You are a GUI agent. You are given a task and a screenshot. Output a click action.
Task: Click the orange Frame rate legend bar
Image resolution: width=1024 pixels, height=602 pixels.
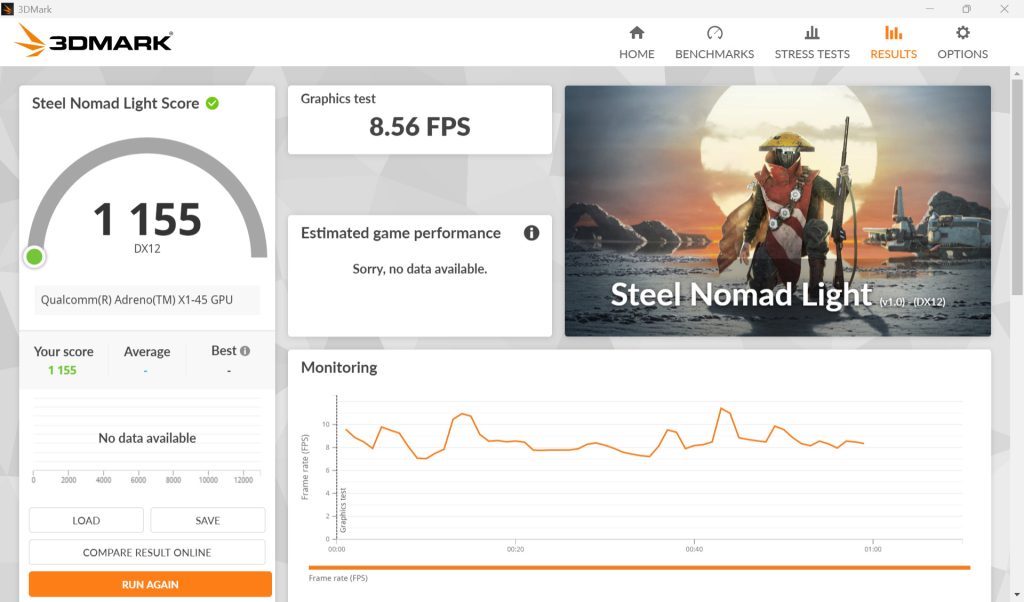[x=639, y=567]
